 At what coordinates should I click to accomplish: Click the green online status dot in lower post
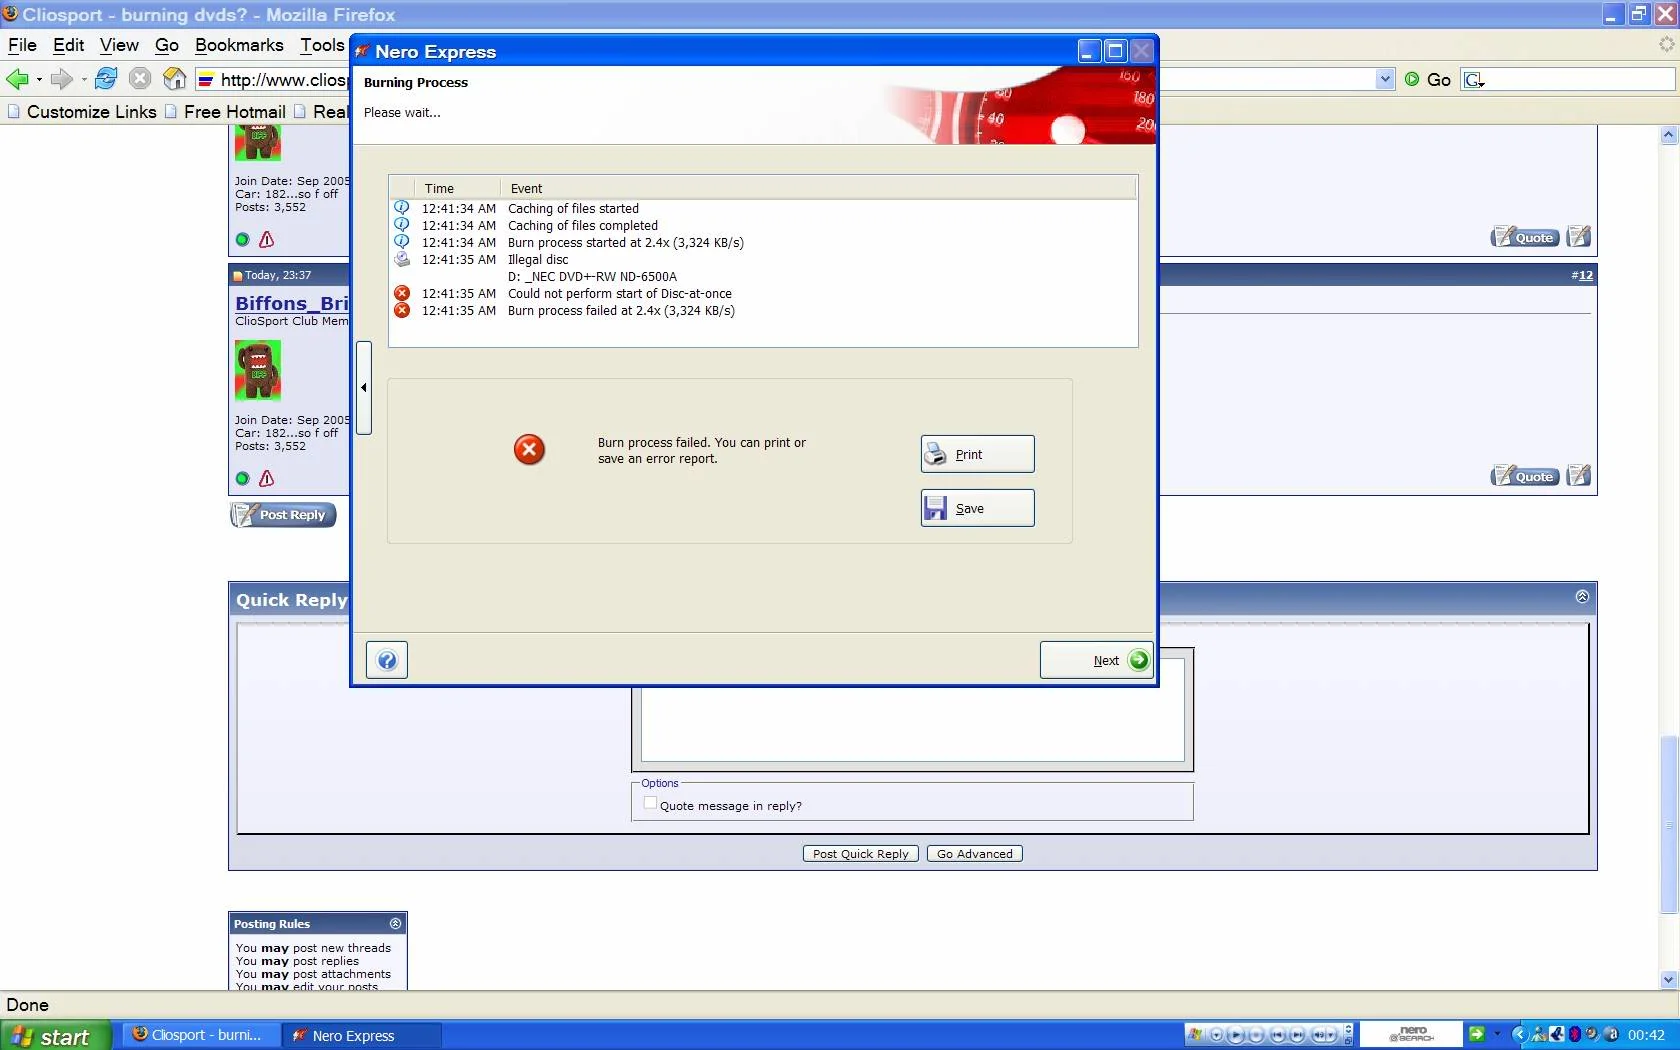pyautogui.click(x=242, y=479)
